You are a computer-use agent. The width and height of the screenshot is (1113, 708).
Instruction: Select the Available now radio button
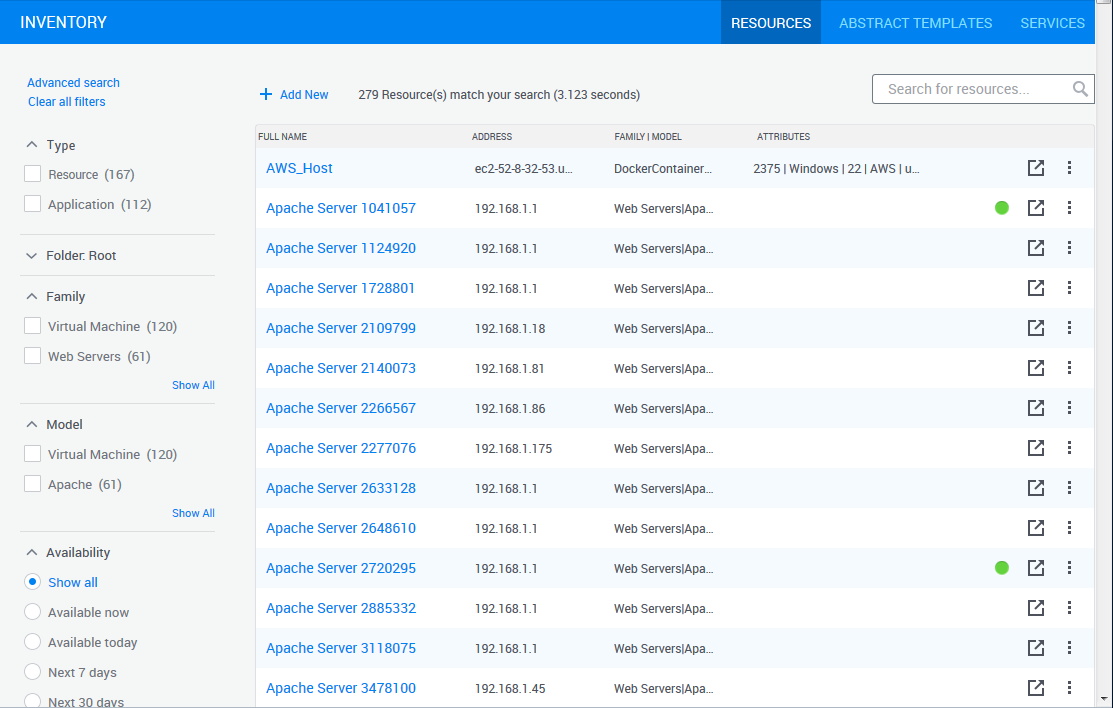tap(32, 613)
